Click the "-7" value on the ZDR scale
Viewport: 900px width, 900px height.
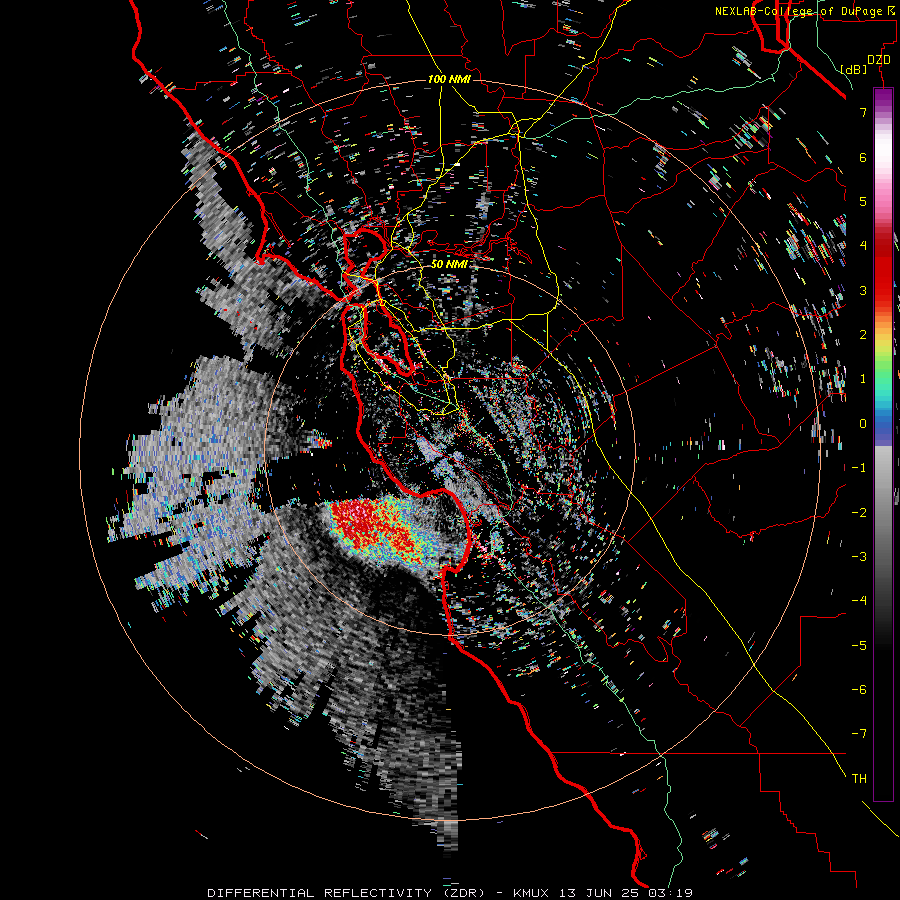(859, 734)
